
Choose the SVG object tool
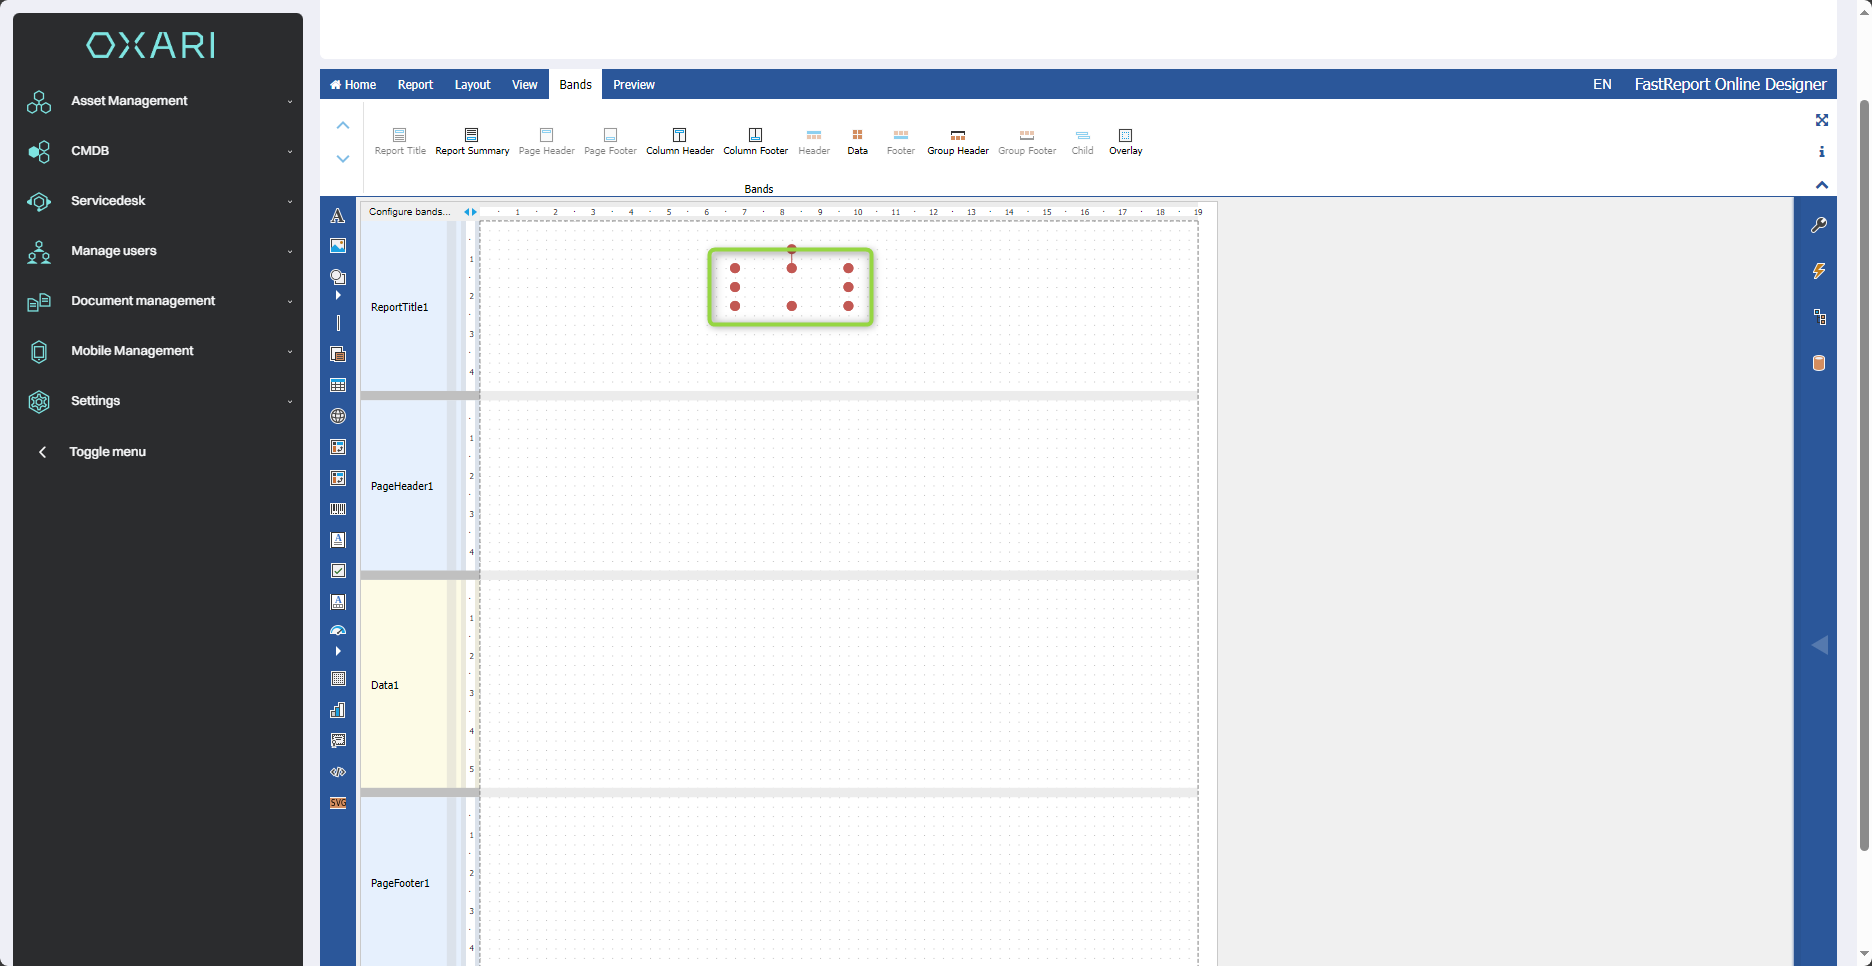[338, 803]
